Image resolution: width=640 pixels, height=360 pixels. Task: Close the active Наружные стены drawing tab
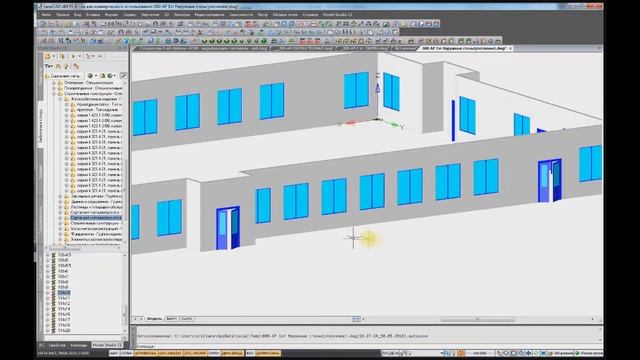510,49
